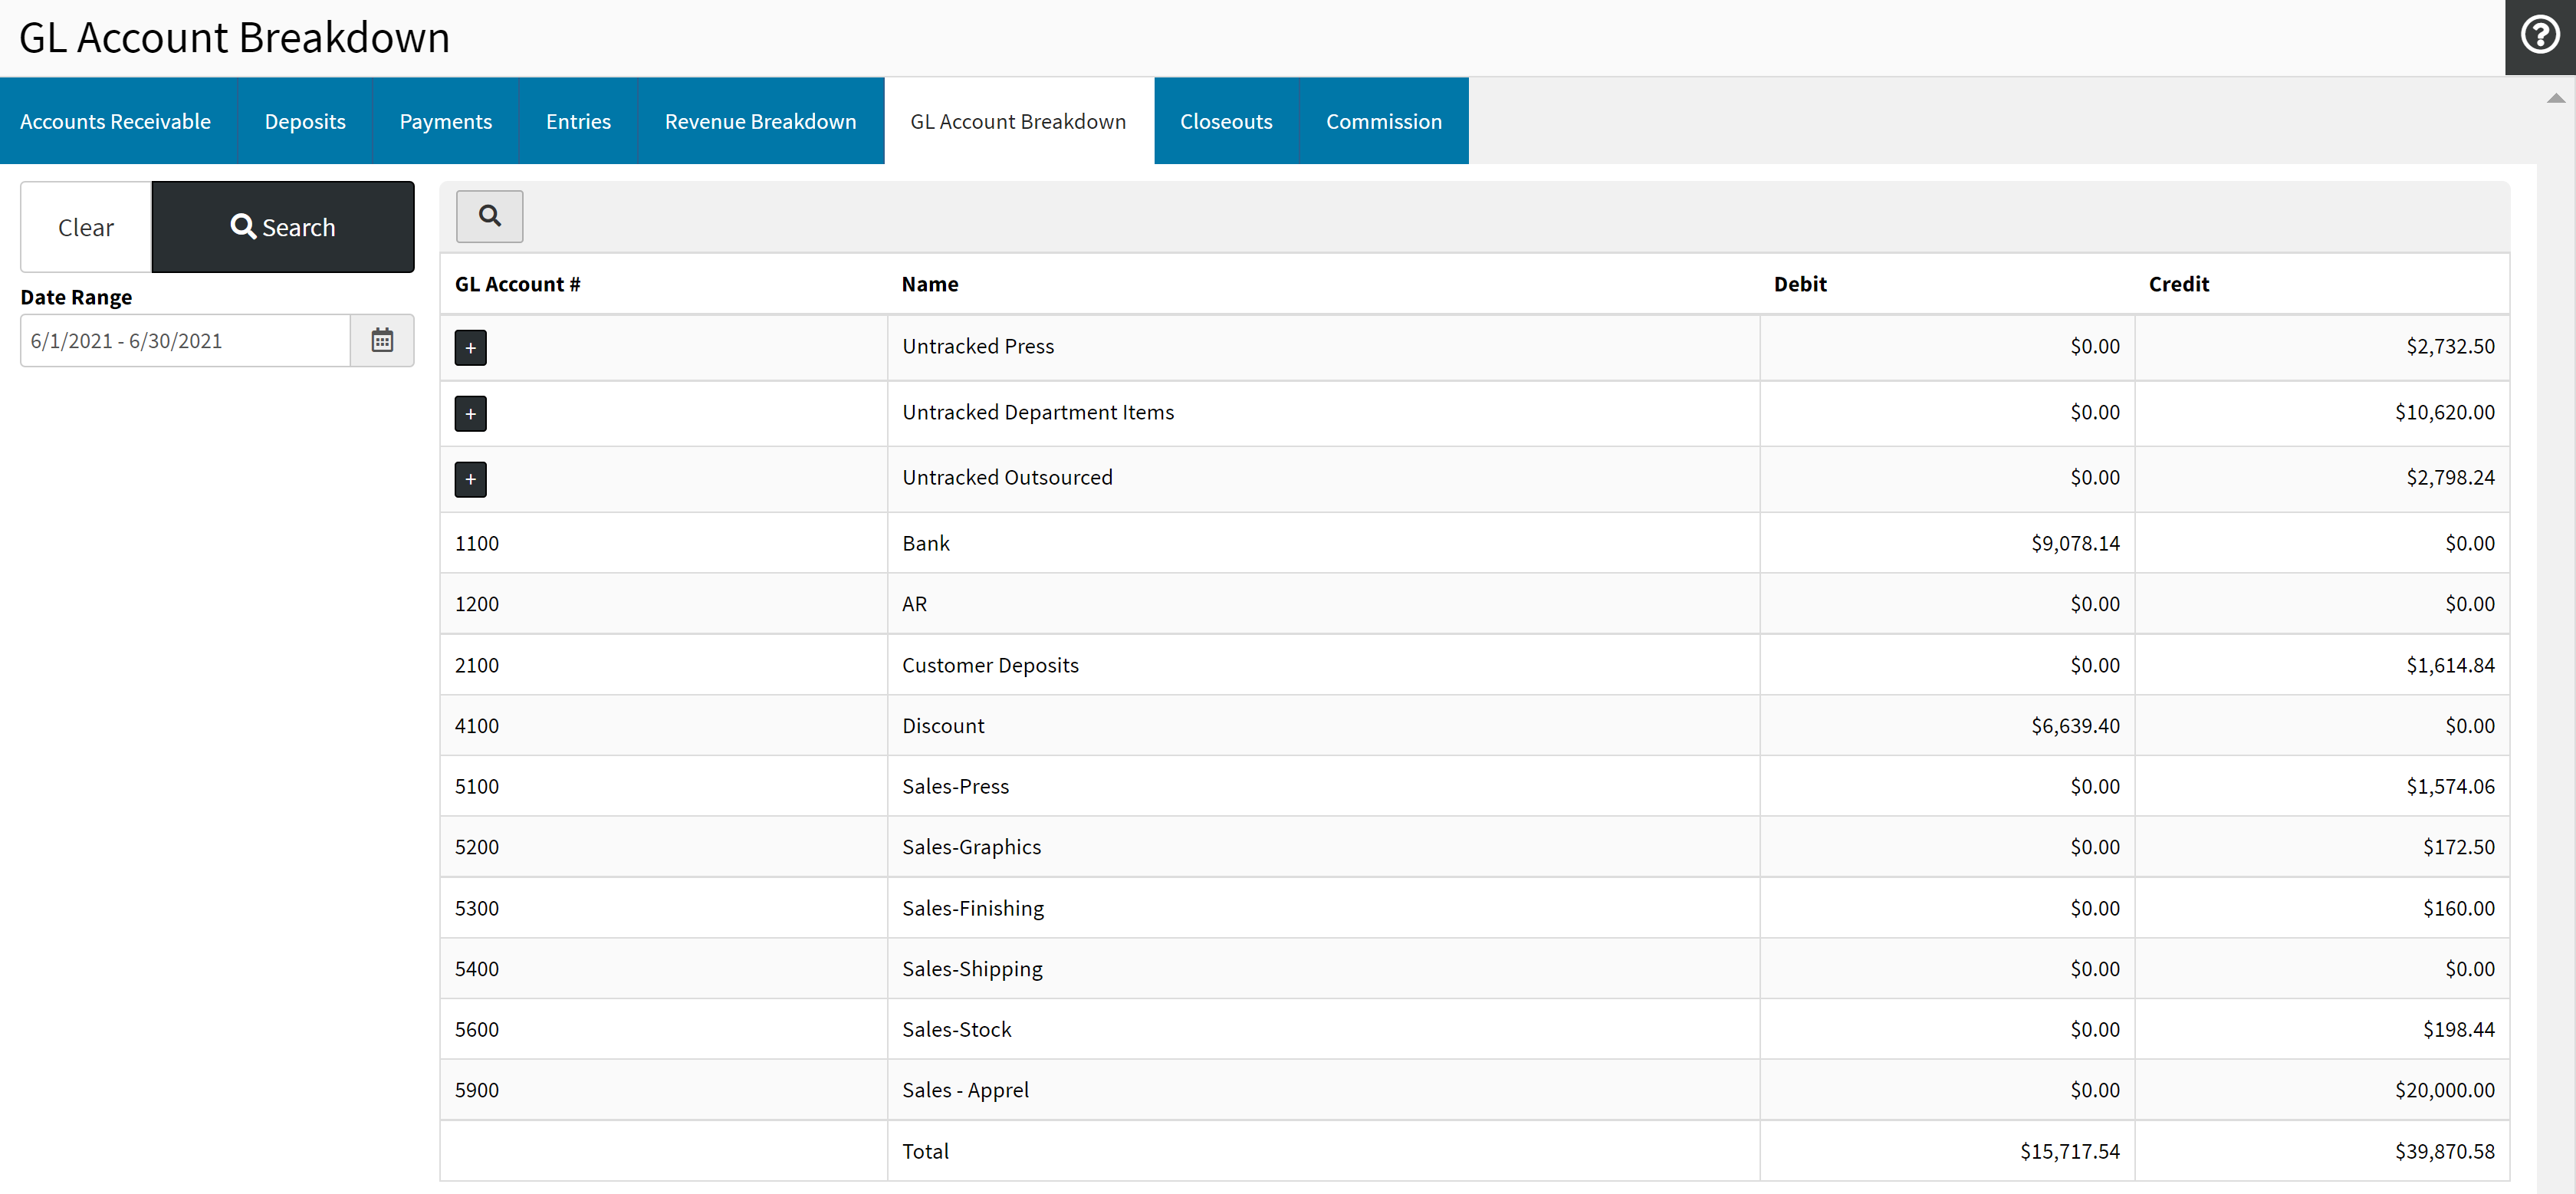Click into the Date Range input field
2576x1194 pixels.
[185, 341]
